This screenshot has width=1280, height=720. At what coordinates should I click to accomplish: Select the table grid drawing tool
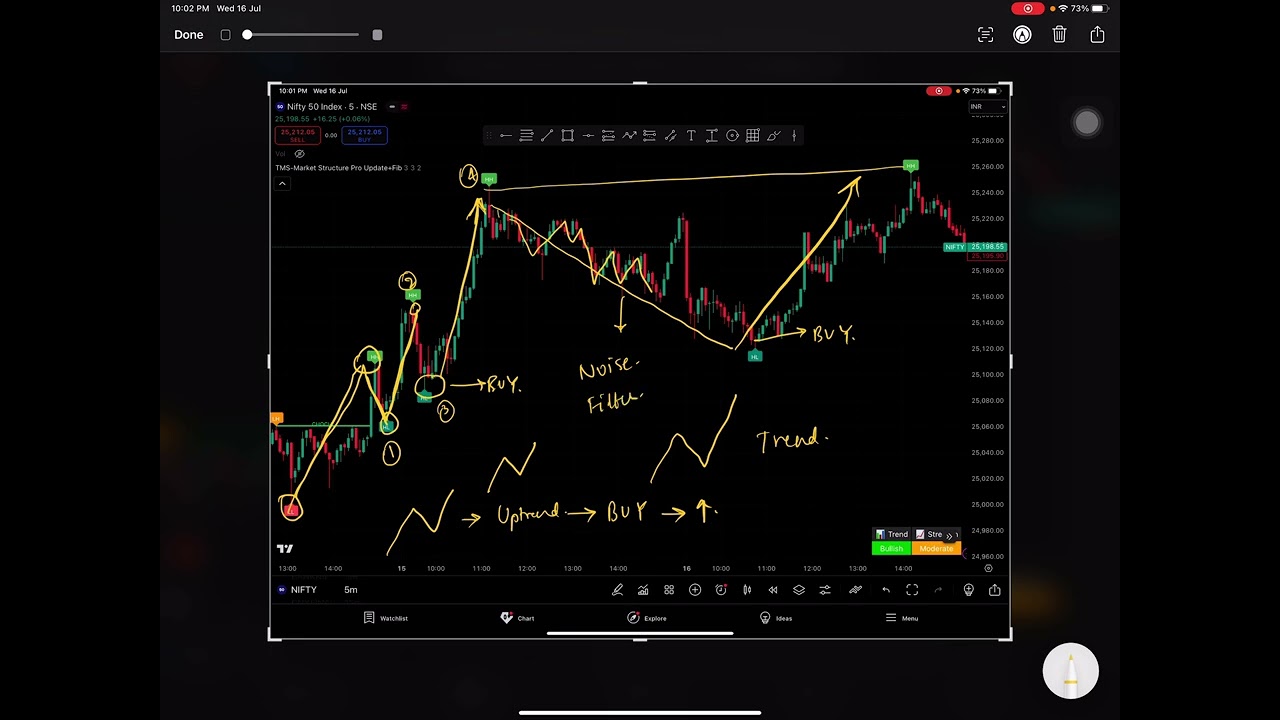(x=753, y=136)
